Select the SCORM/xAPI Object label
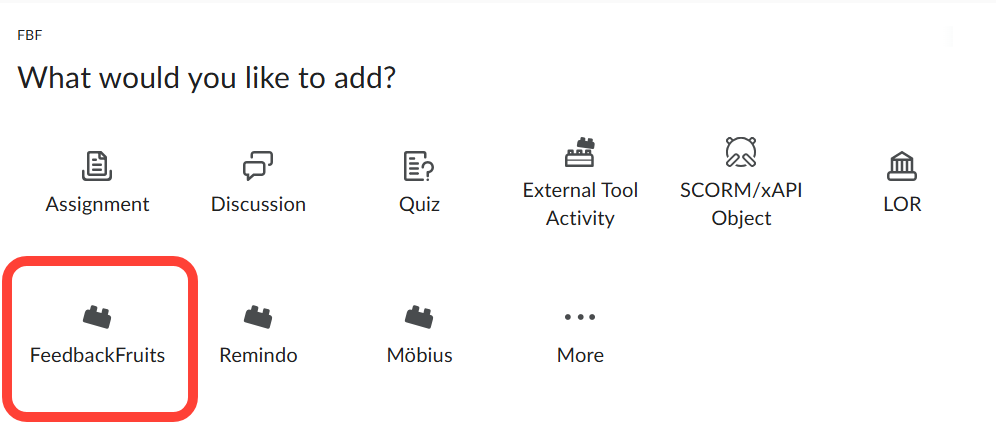Viewport: 996px width, 426px height. point(741,204)
